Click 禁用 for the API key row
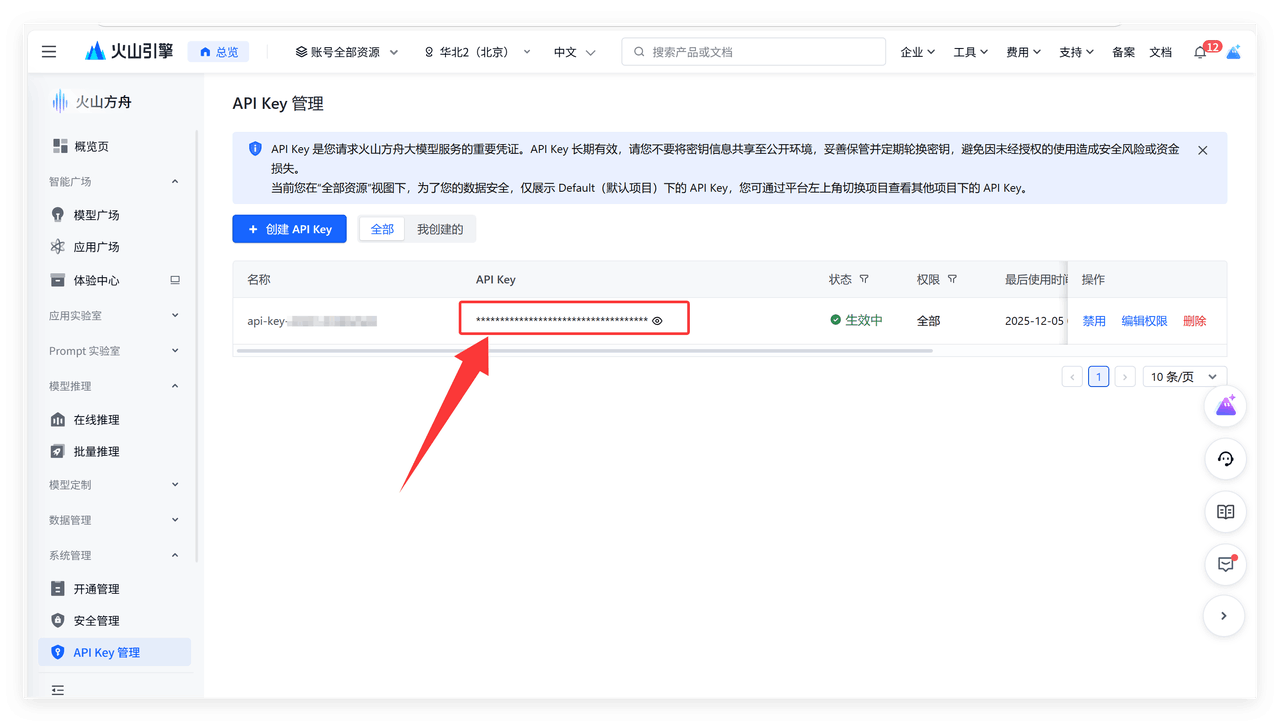 1094,321
